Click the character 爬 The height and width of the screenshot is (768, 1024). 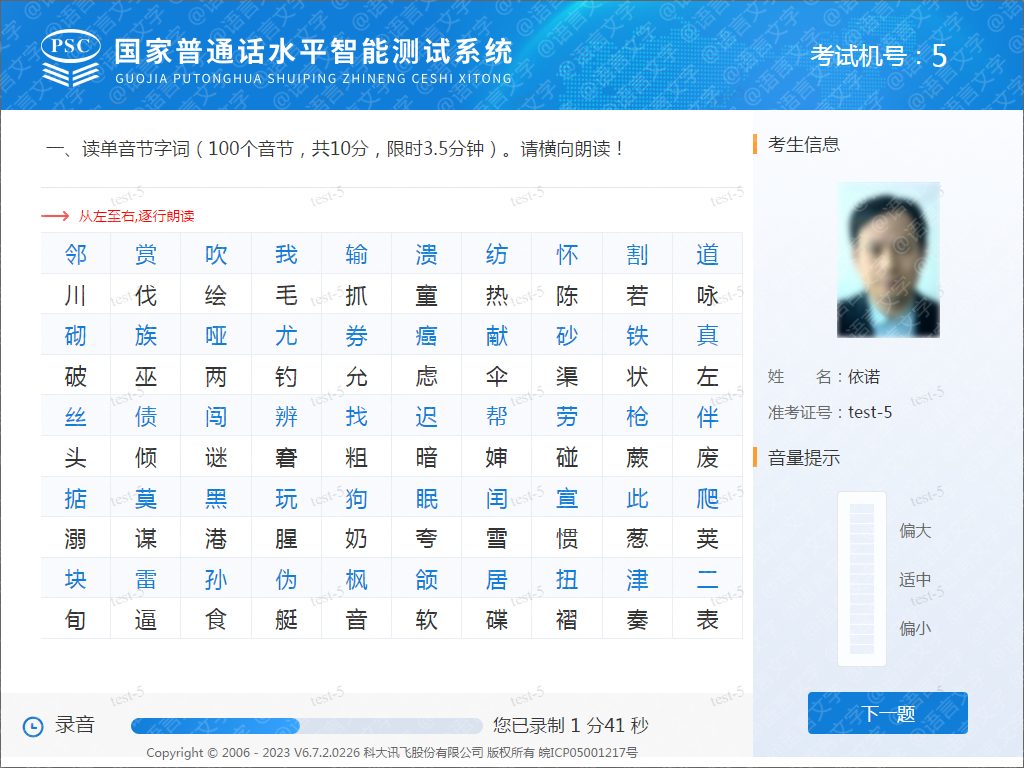coord(707,498)
